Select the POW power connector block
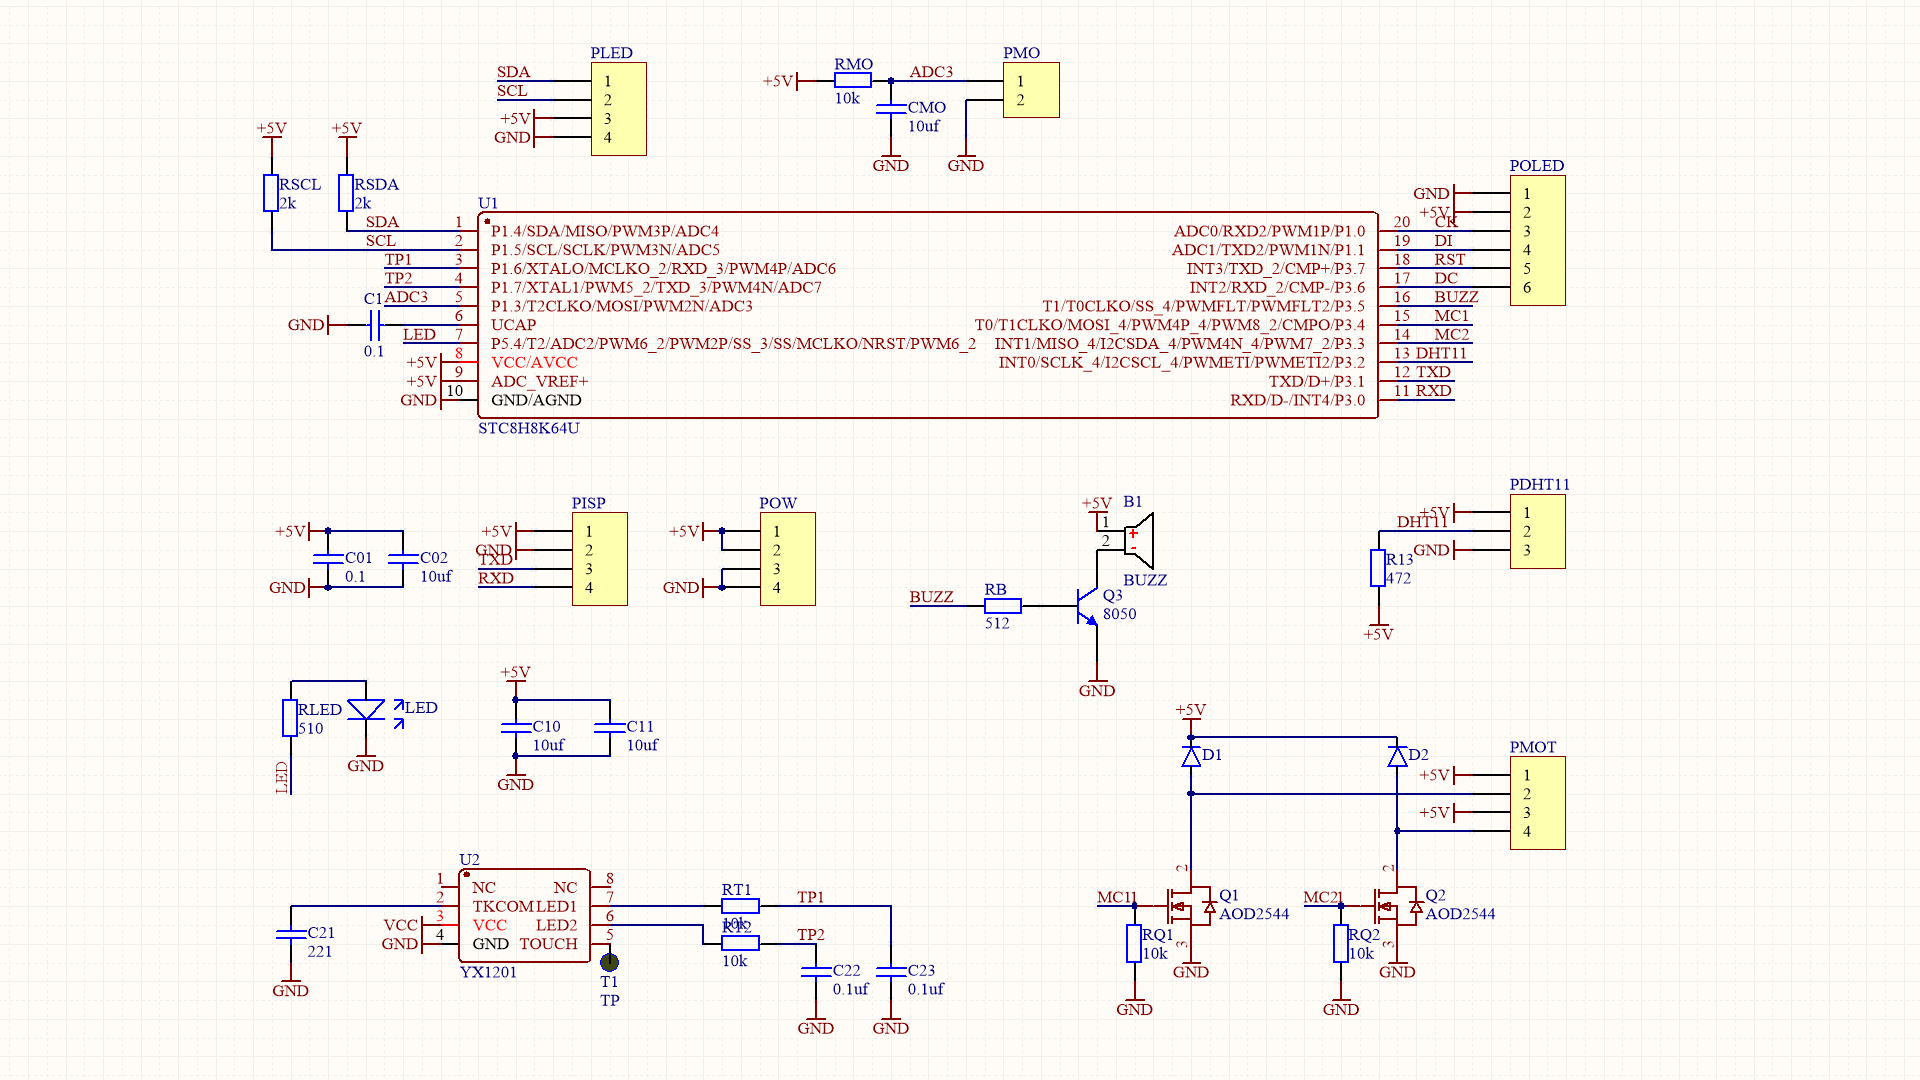 click(x=787, y=559)
